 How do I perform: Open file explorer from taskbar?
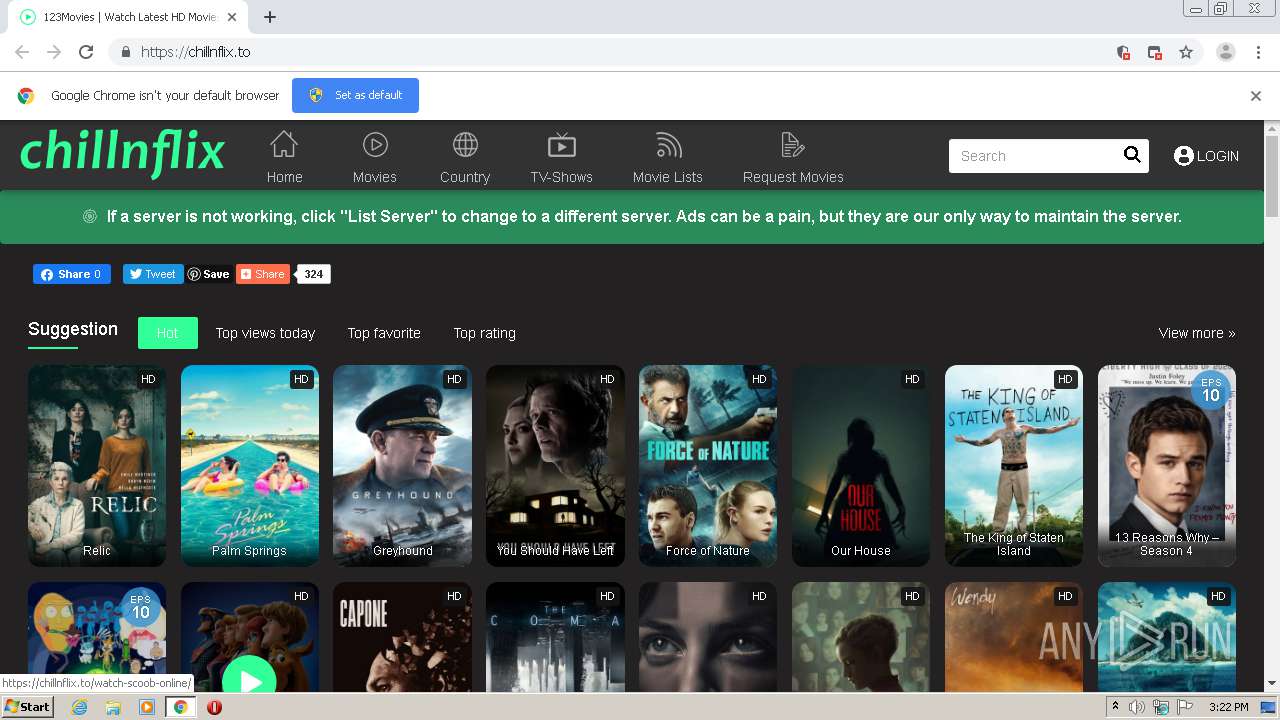[x=113, y=707]
